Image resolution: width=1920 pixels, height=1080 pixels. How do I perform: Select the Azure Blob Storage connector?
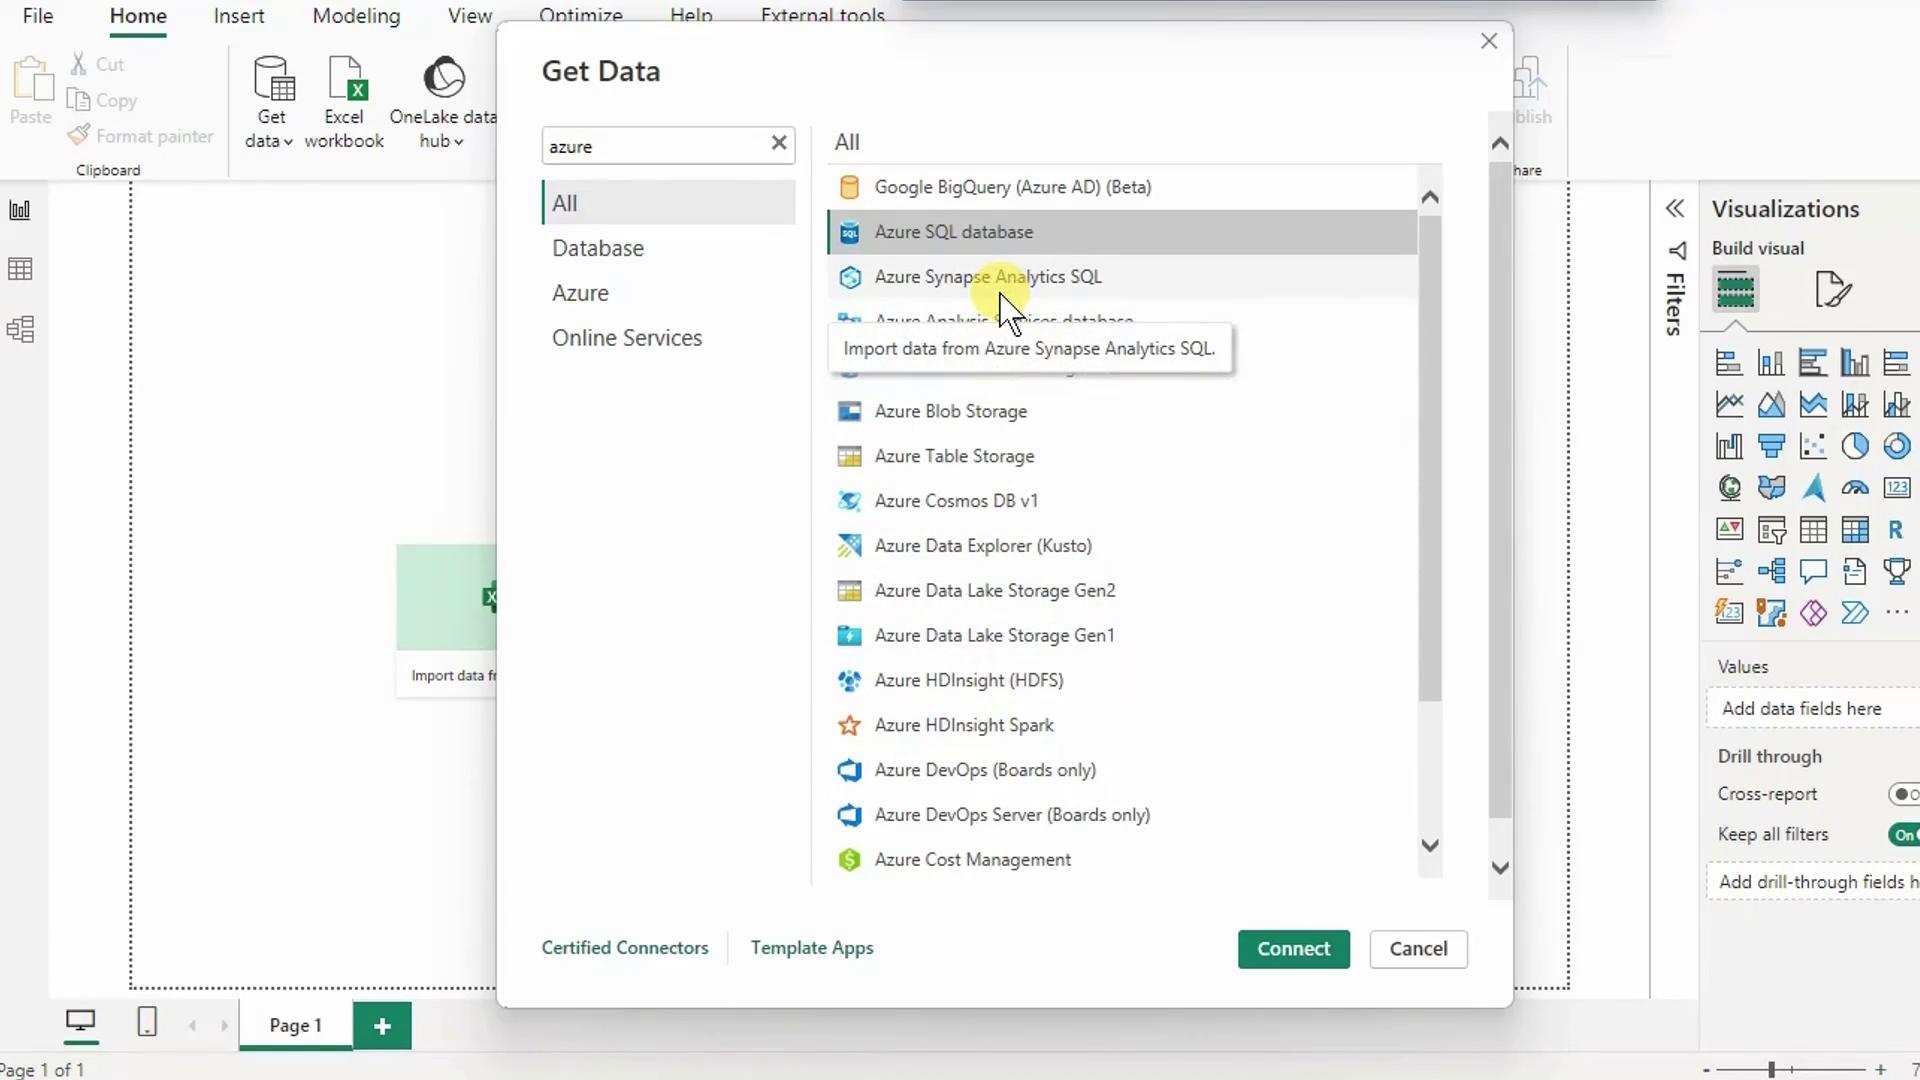(950, 411)
